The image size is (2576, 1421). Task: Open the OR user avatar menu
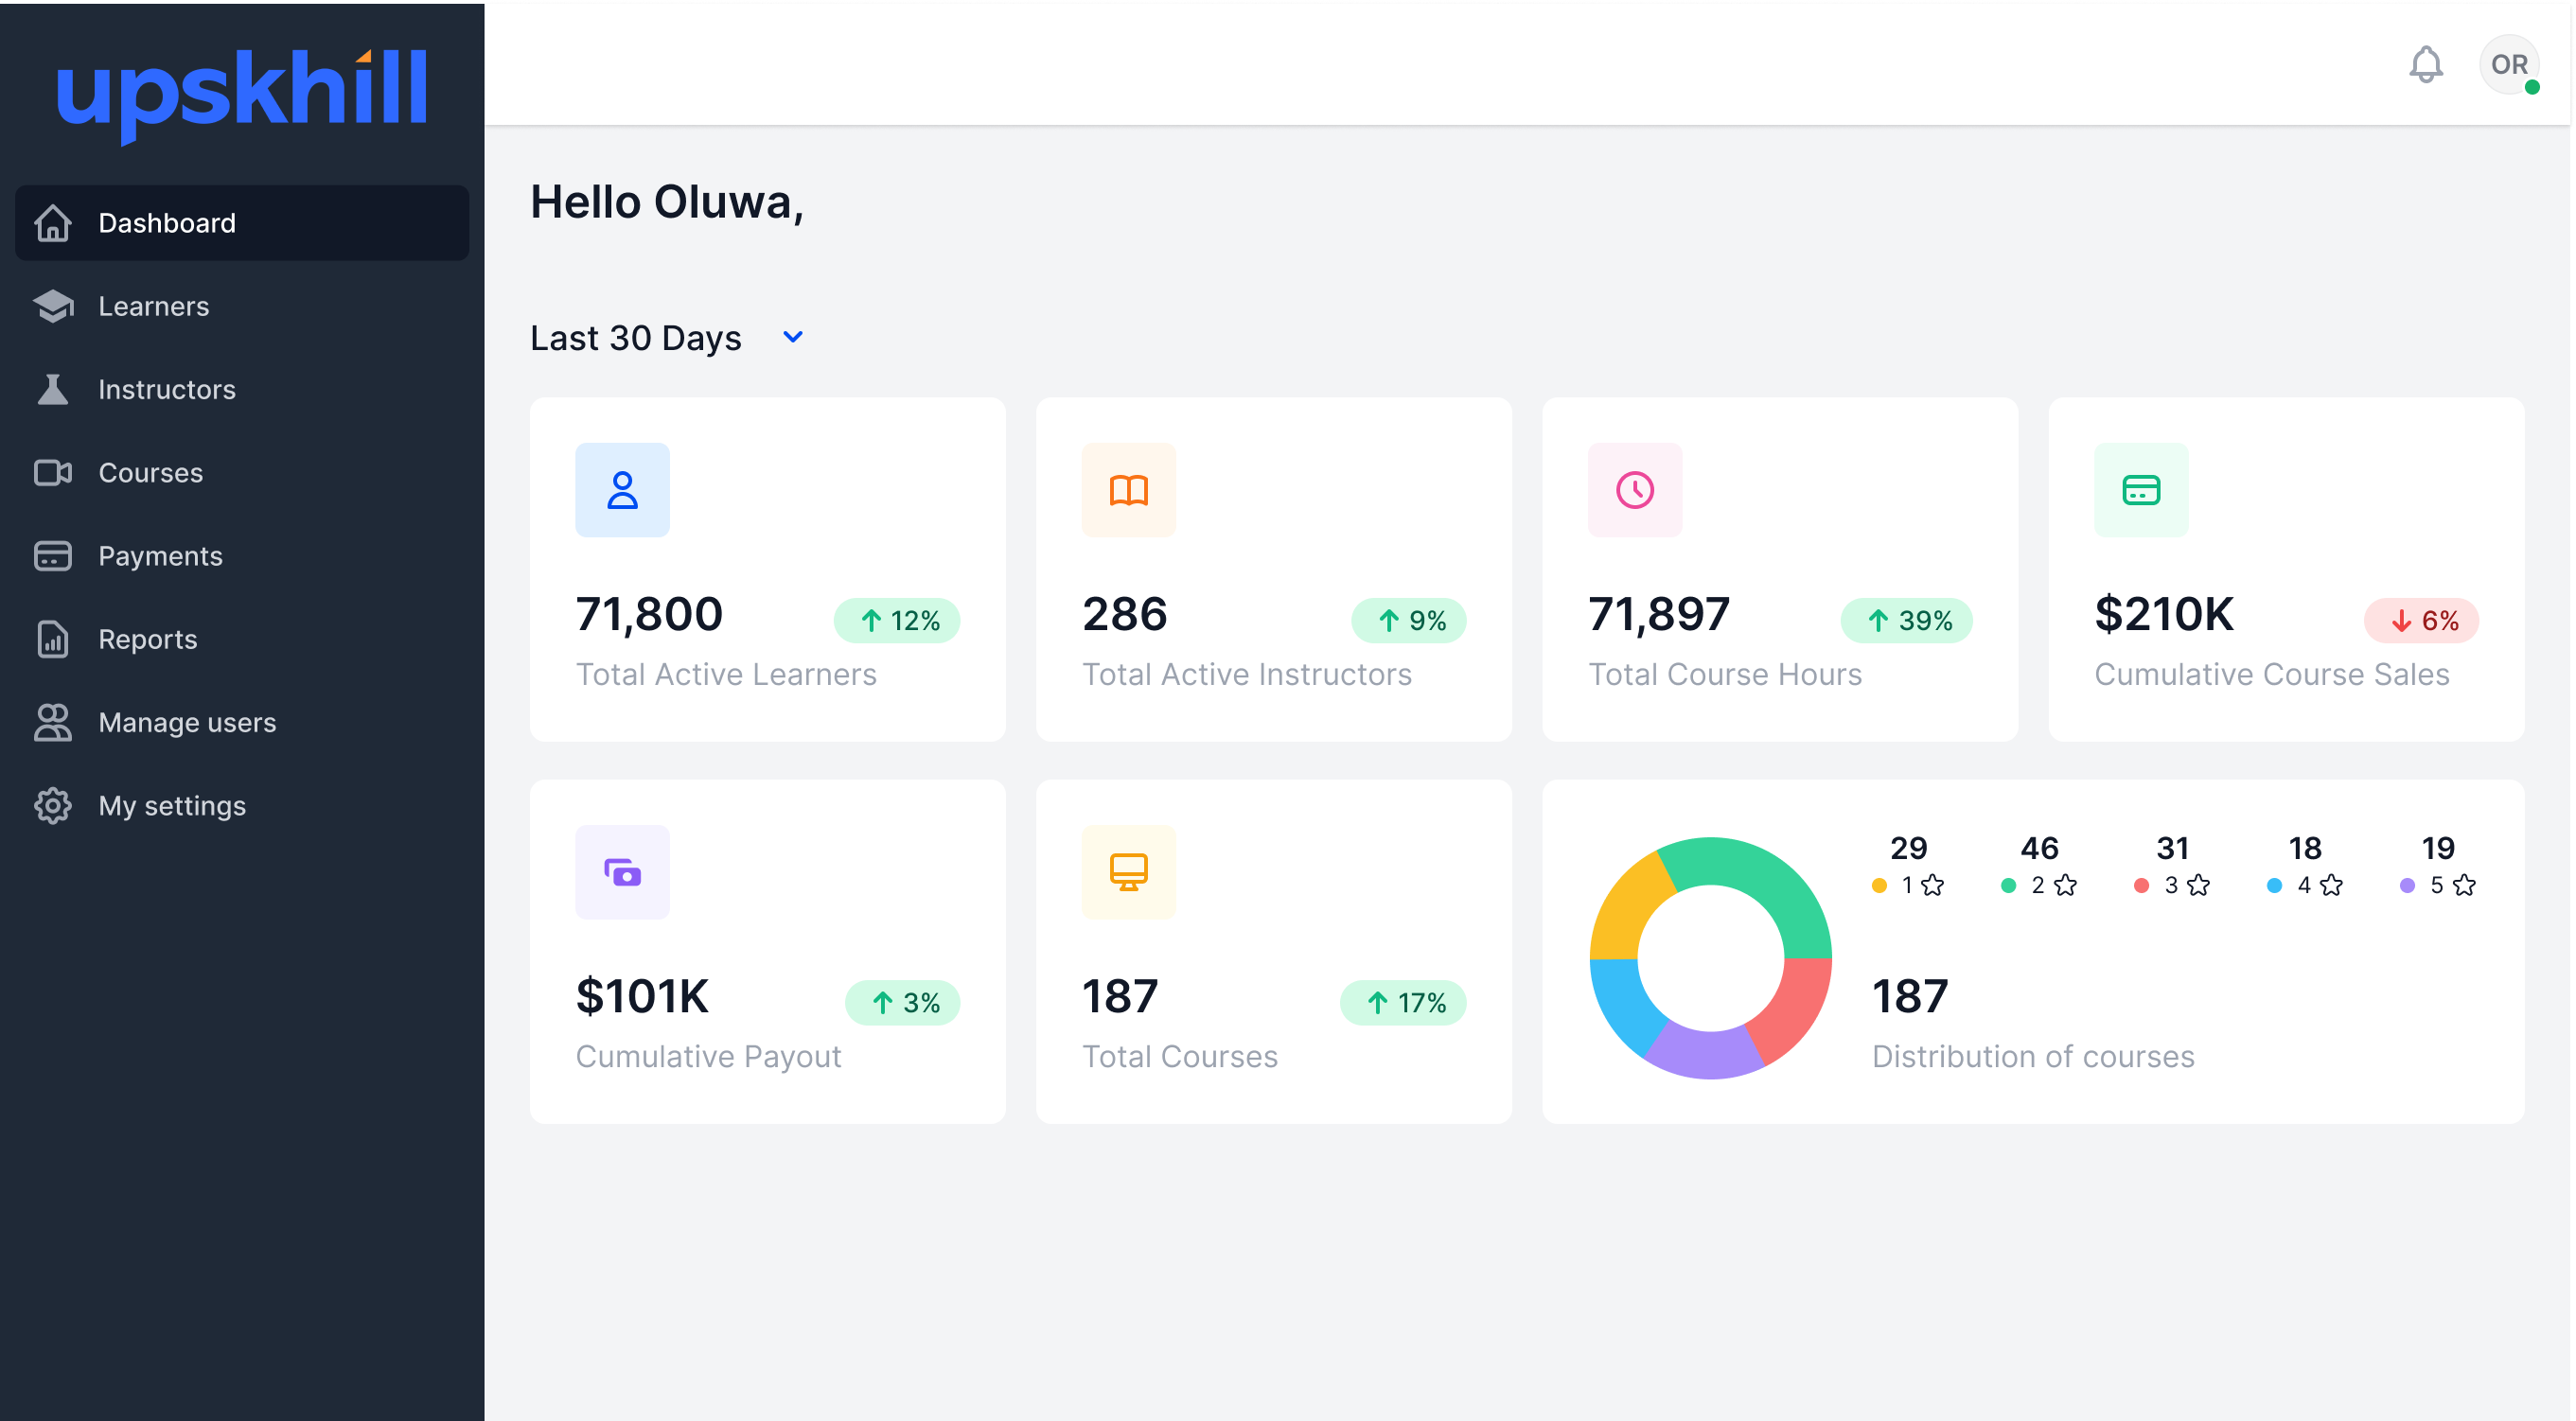[x=2508, y=65]
